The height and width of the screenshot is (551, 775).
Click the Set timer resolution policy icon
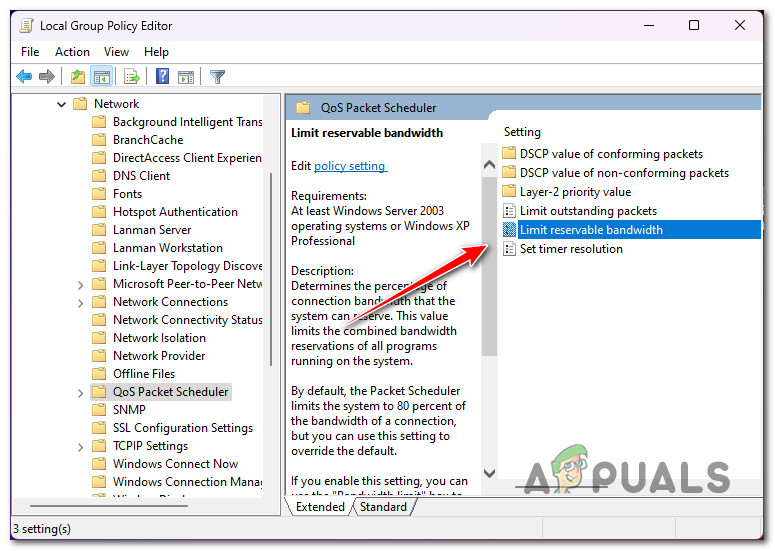[x=509, y=249]
